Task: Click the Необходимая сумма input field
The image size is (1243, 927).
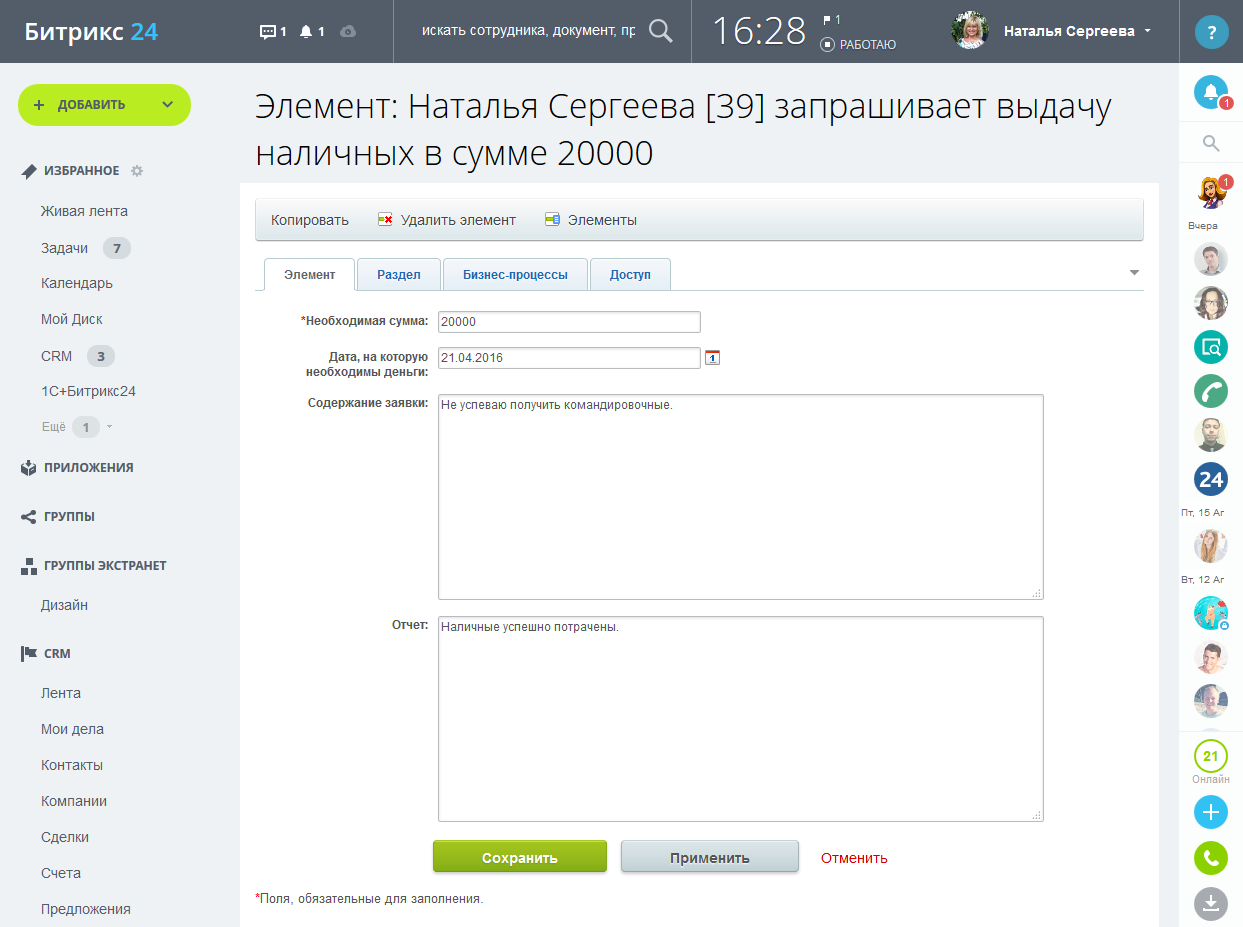Action: click(x=569, y=322)
